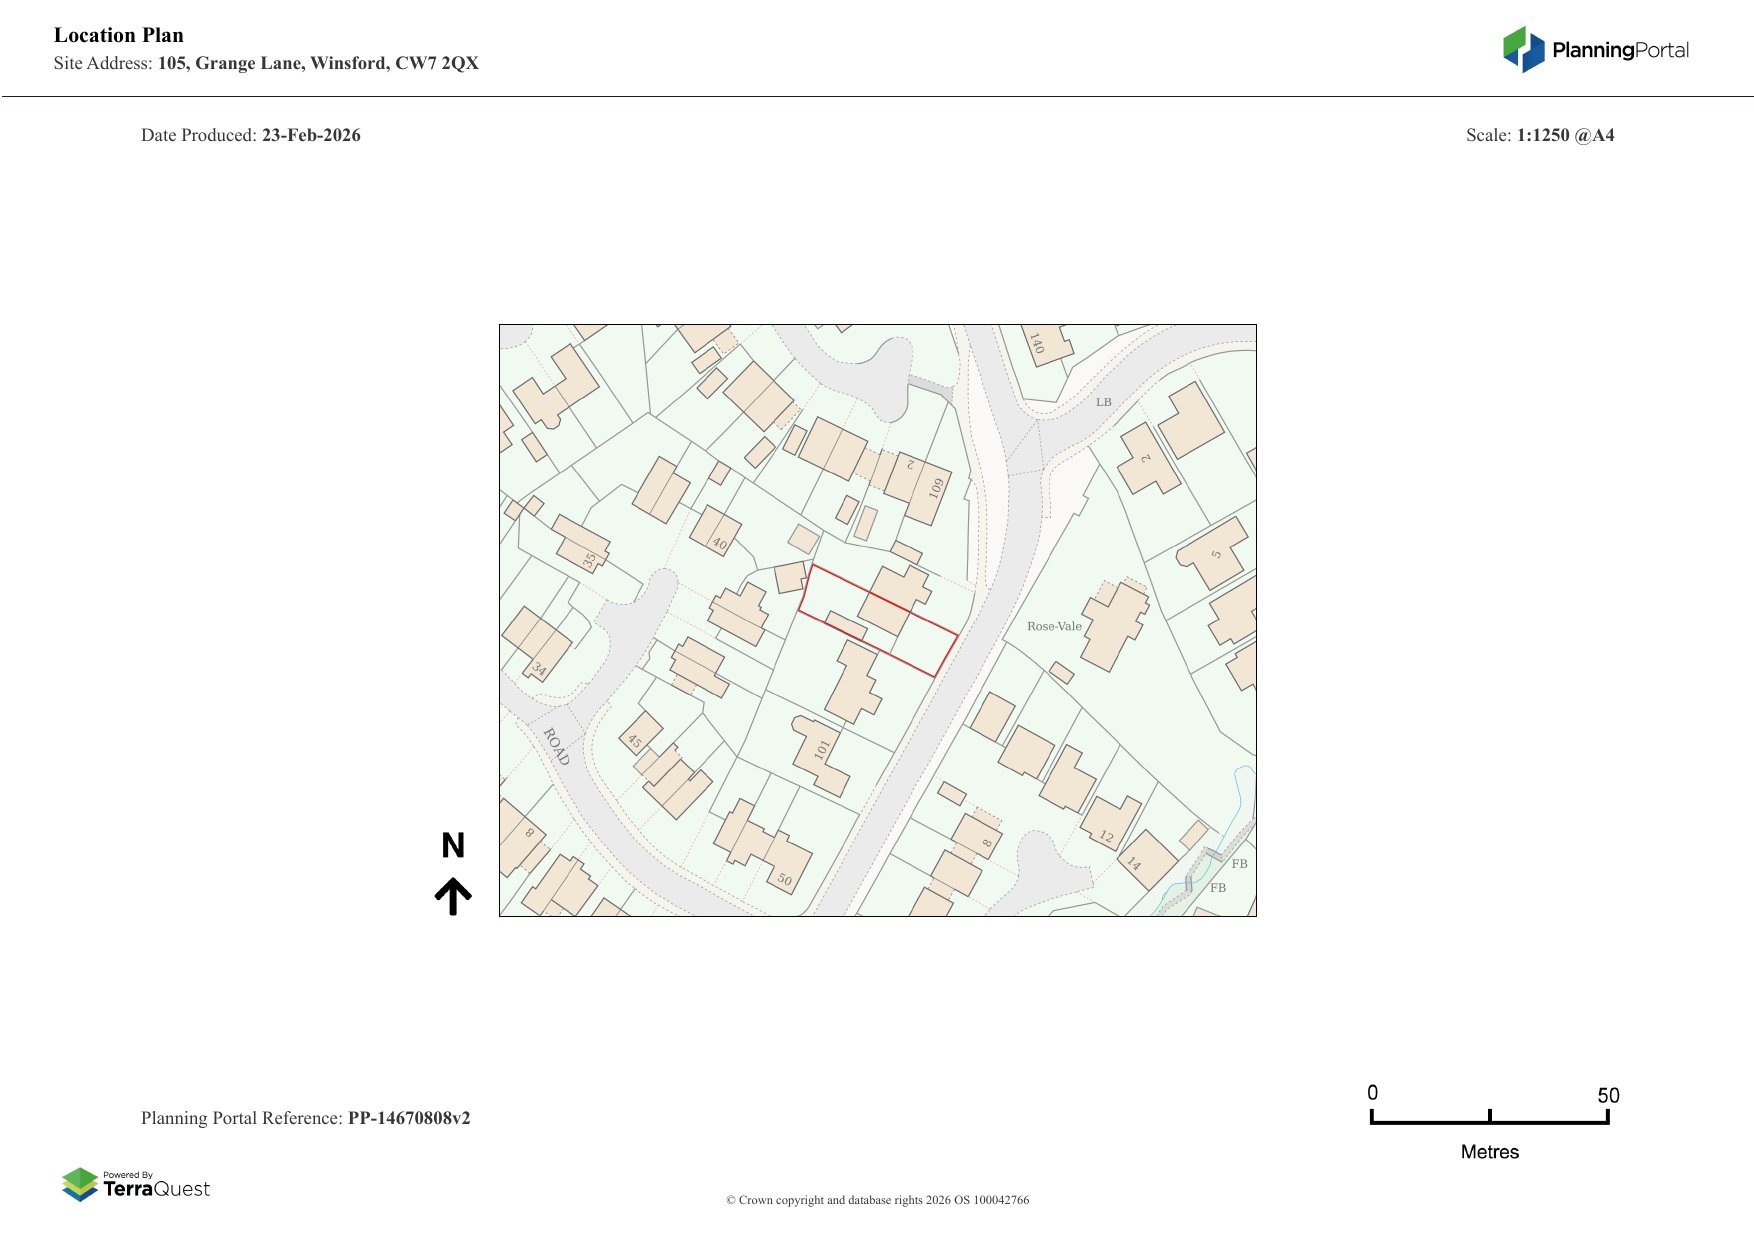1754x1241 pixels.
Task: Click the Crown copyright notice
Action: (877, 1200)
